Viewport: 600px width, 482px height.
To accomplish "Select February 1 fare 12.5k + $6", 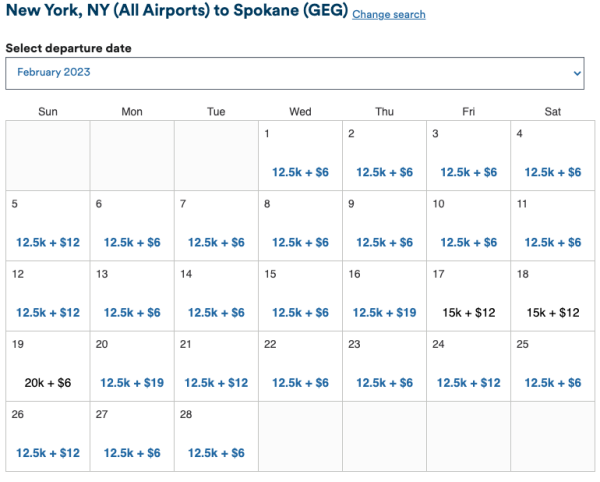I will click(x=300, y=172).
